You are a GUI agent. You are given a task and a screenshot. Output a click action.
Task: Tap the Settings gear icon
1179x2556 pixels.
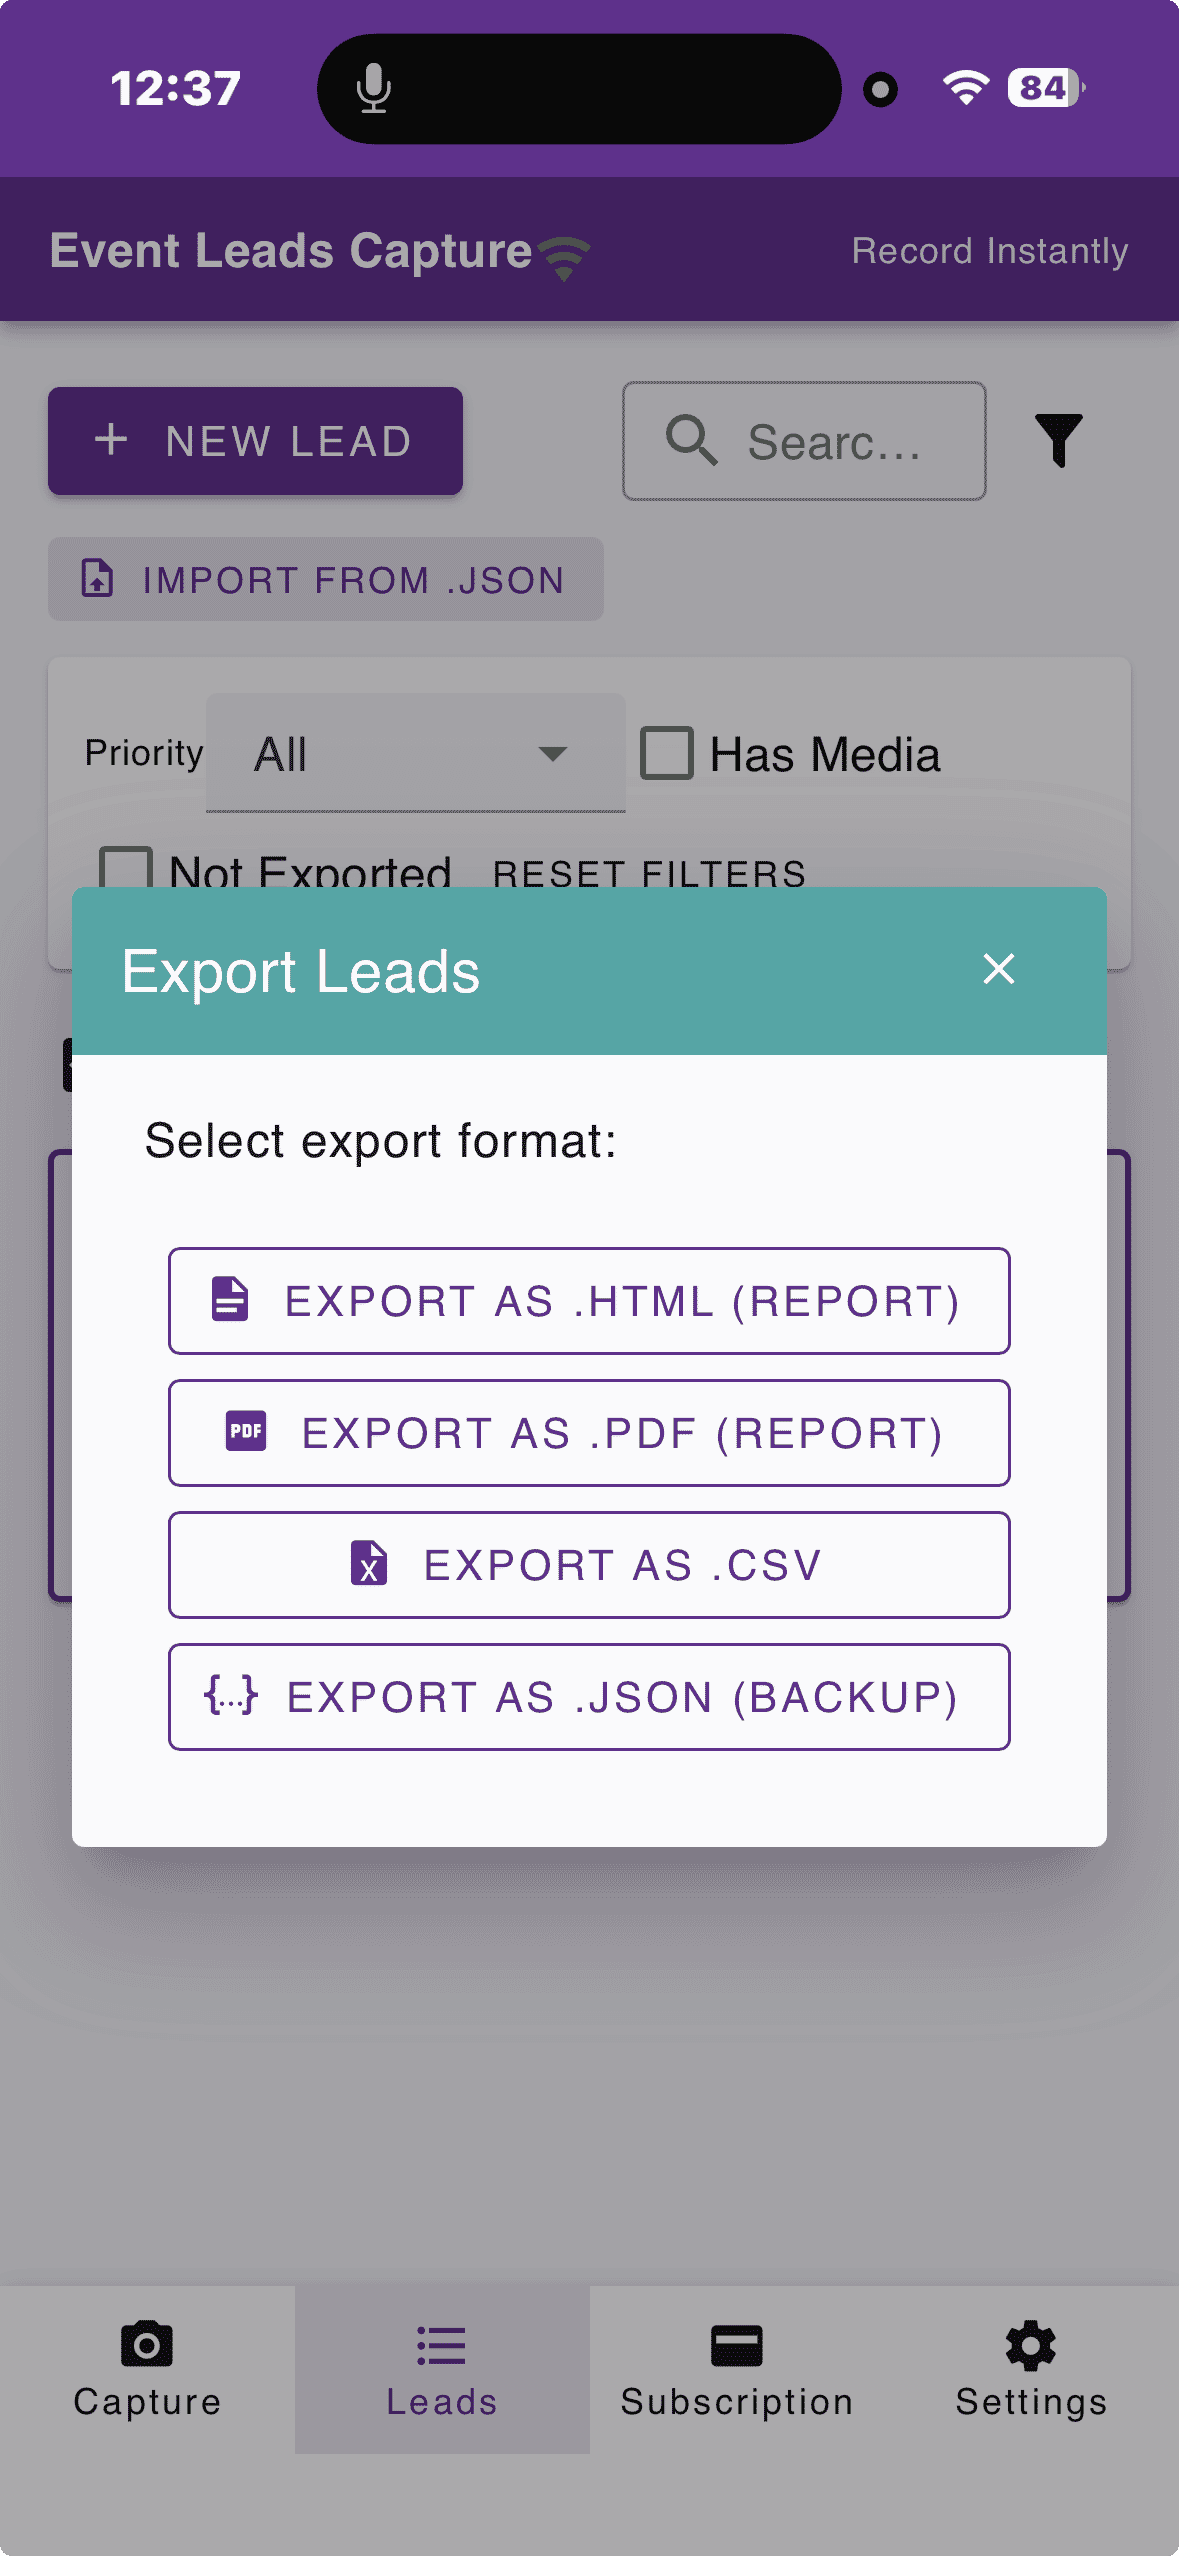click(x=1031, y=2345)
